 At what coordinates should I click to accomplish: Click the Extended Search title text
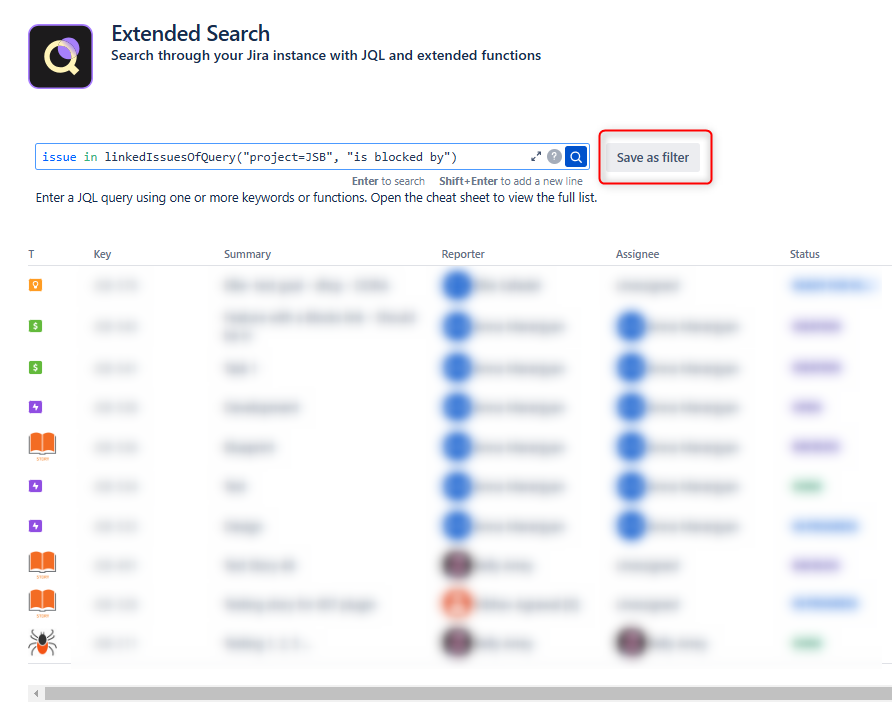[190, 34]
